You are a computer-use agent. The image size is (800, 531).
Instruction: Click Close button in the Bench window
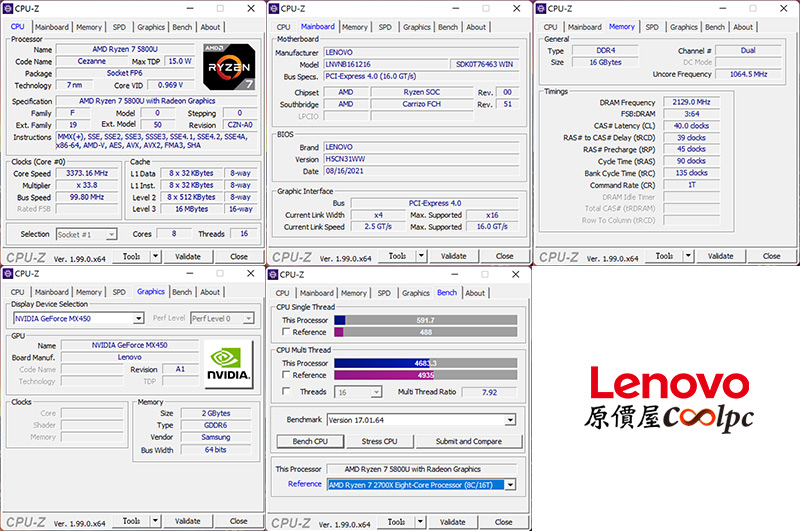(x=504, y=522)
